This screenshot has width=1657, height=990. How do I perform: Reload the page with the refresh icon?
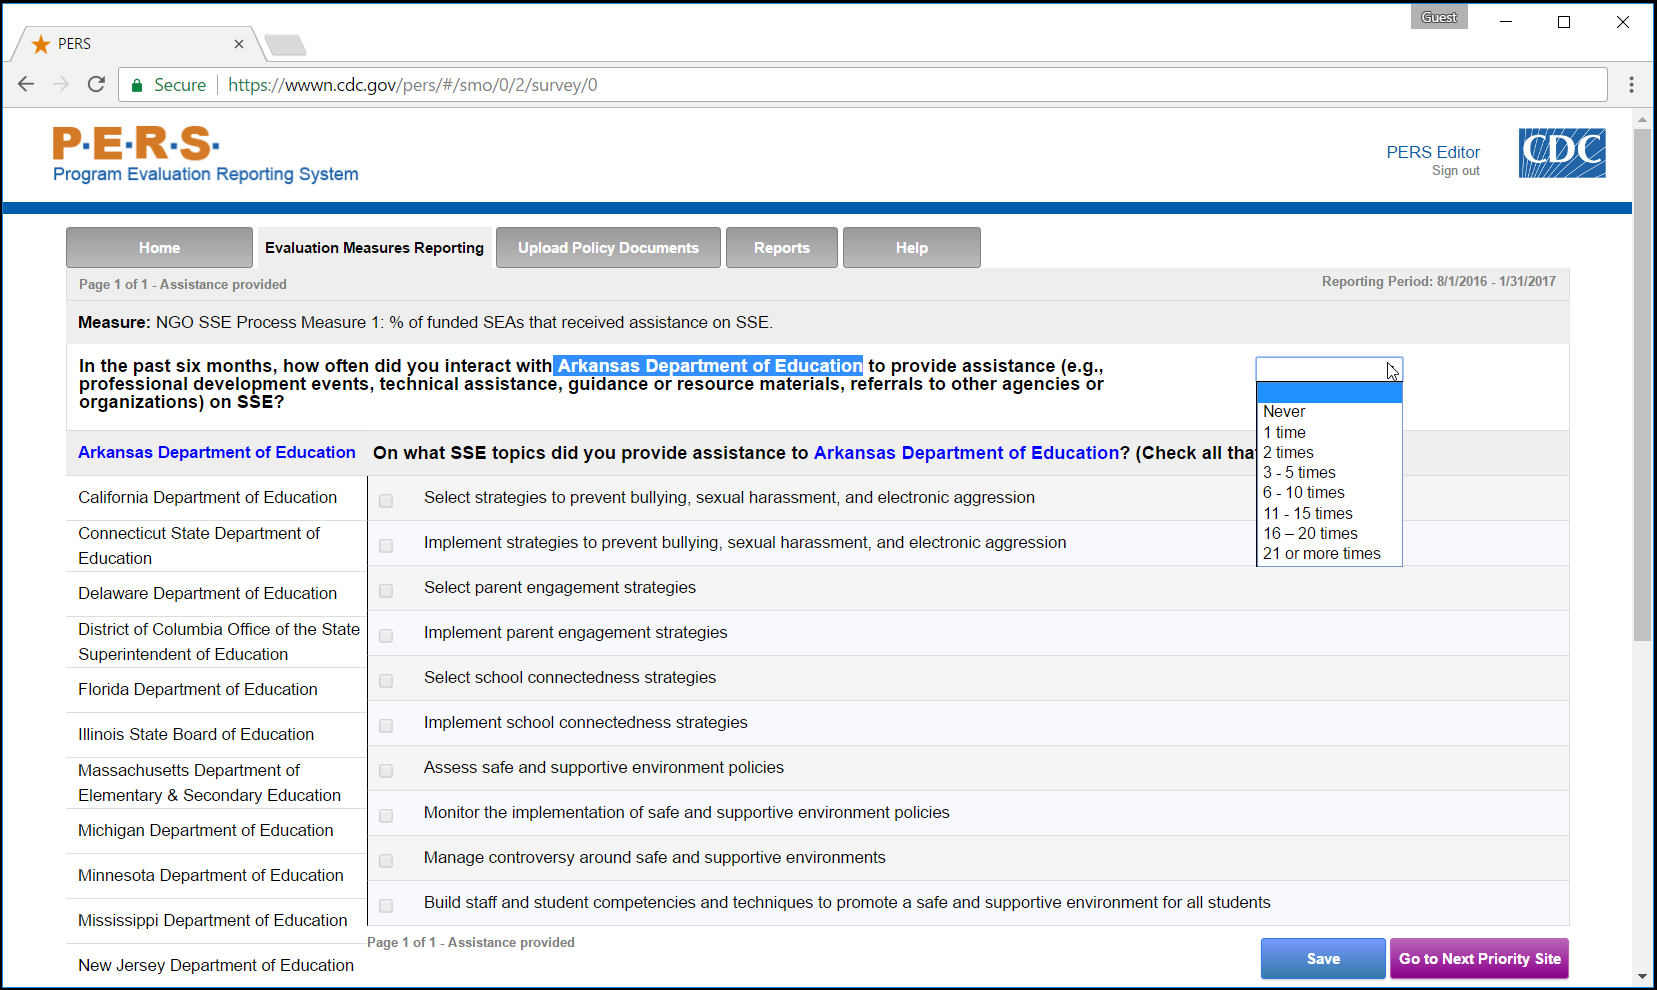[96, 85]
